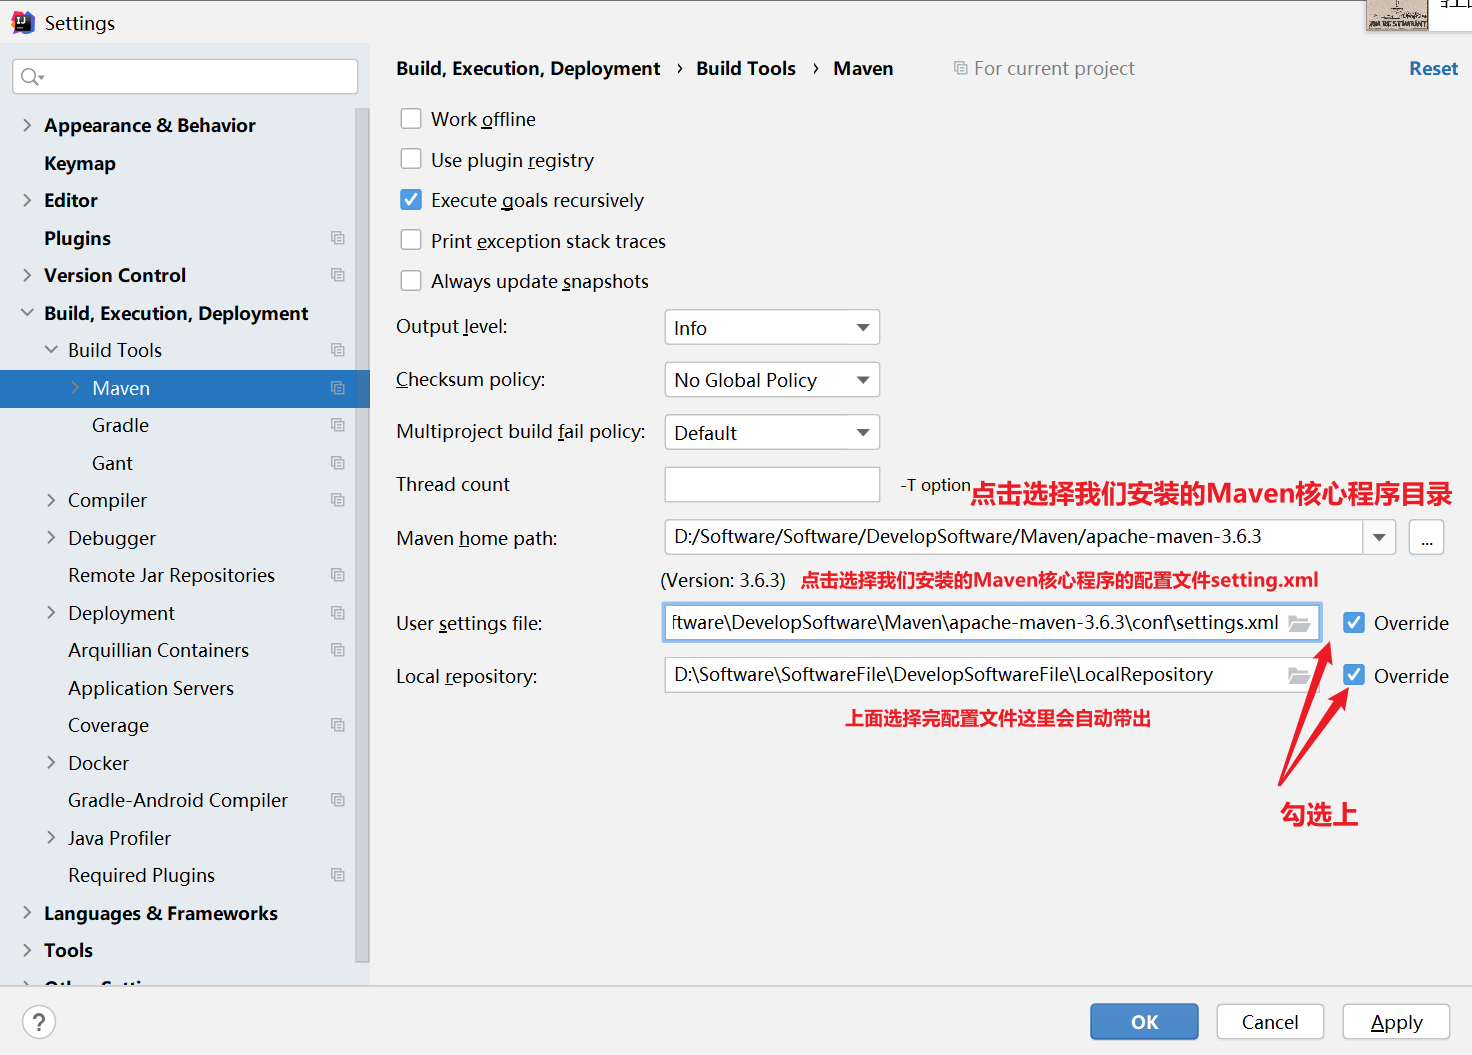Click project-level icon in Maven row

pyautogui.click(x=338, y=388)
